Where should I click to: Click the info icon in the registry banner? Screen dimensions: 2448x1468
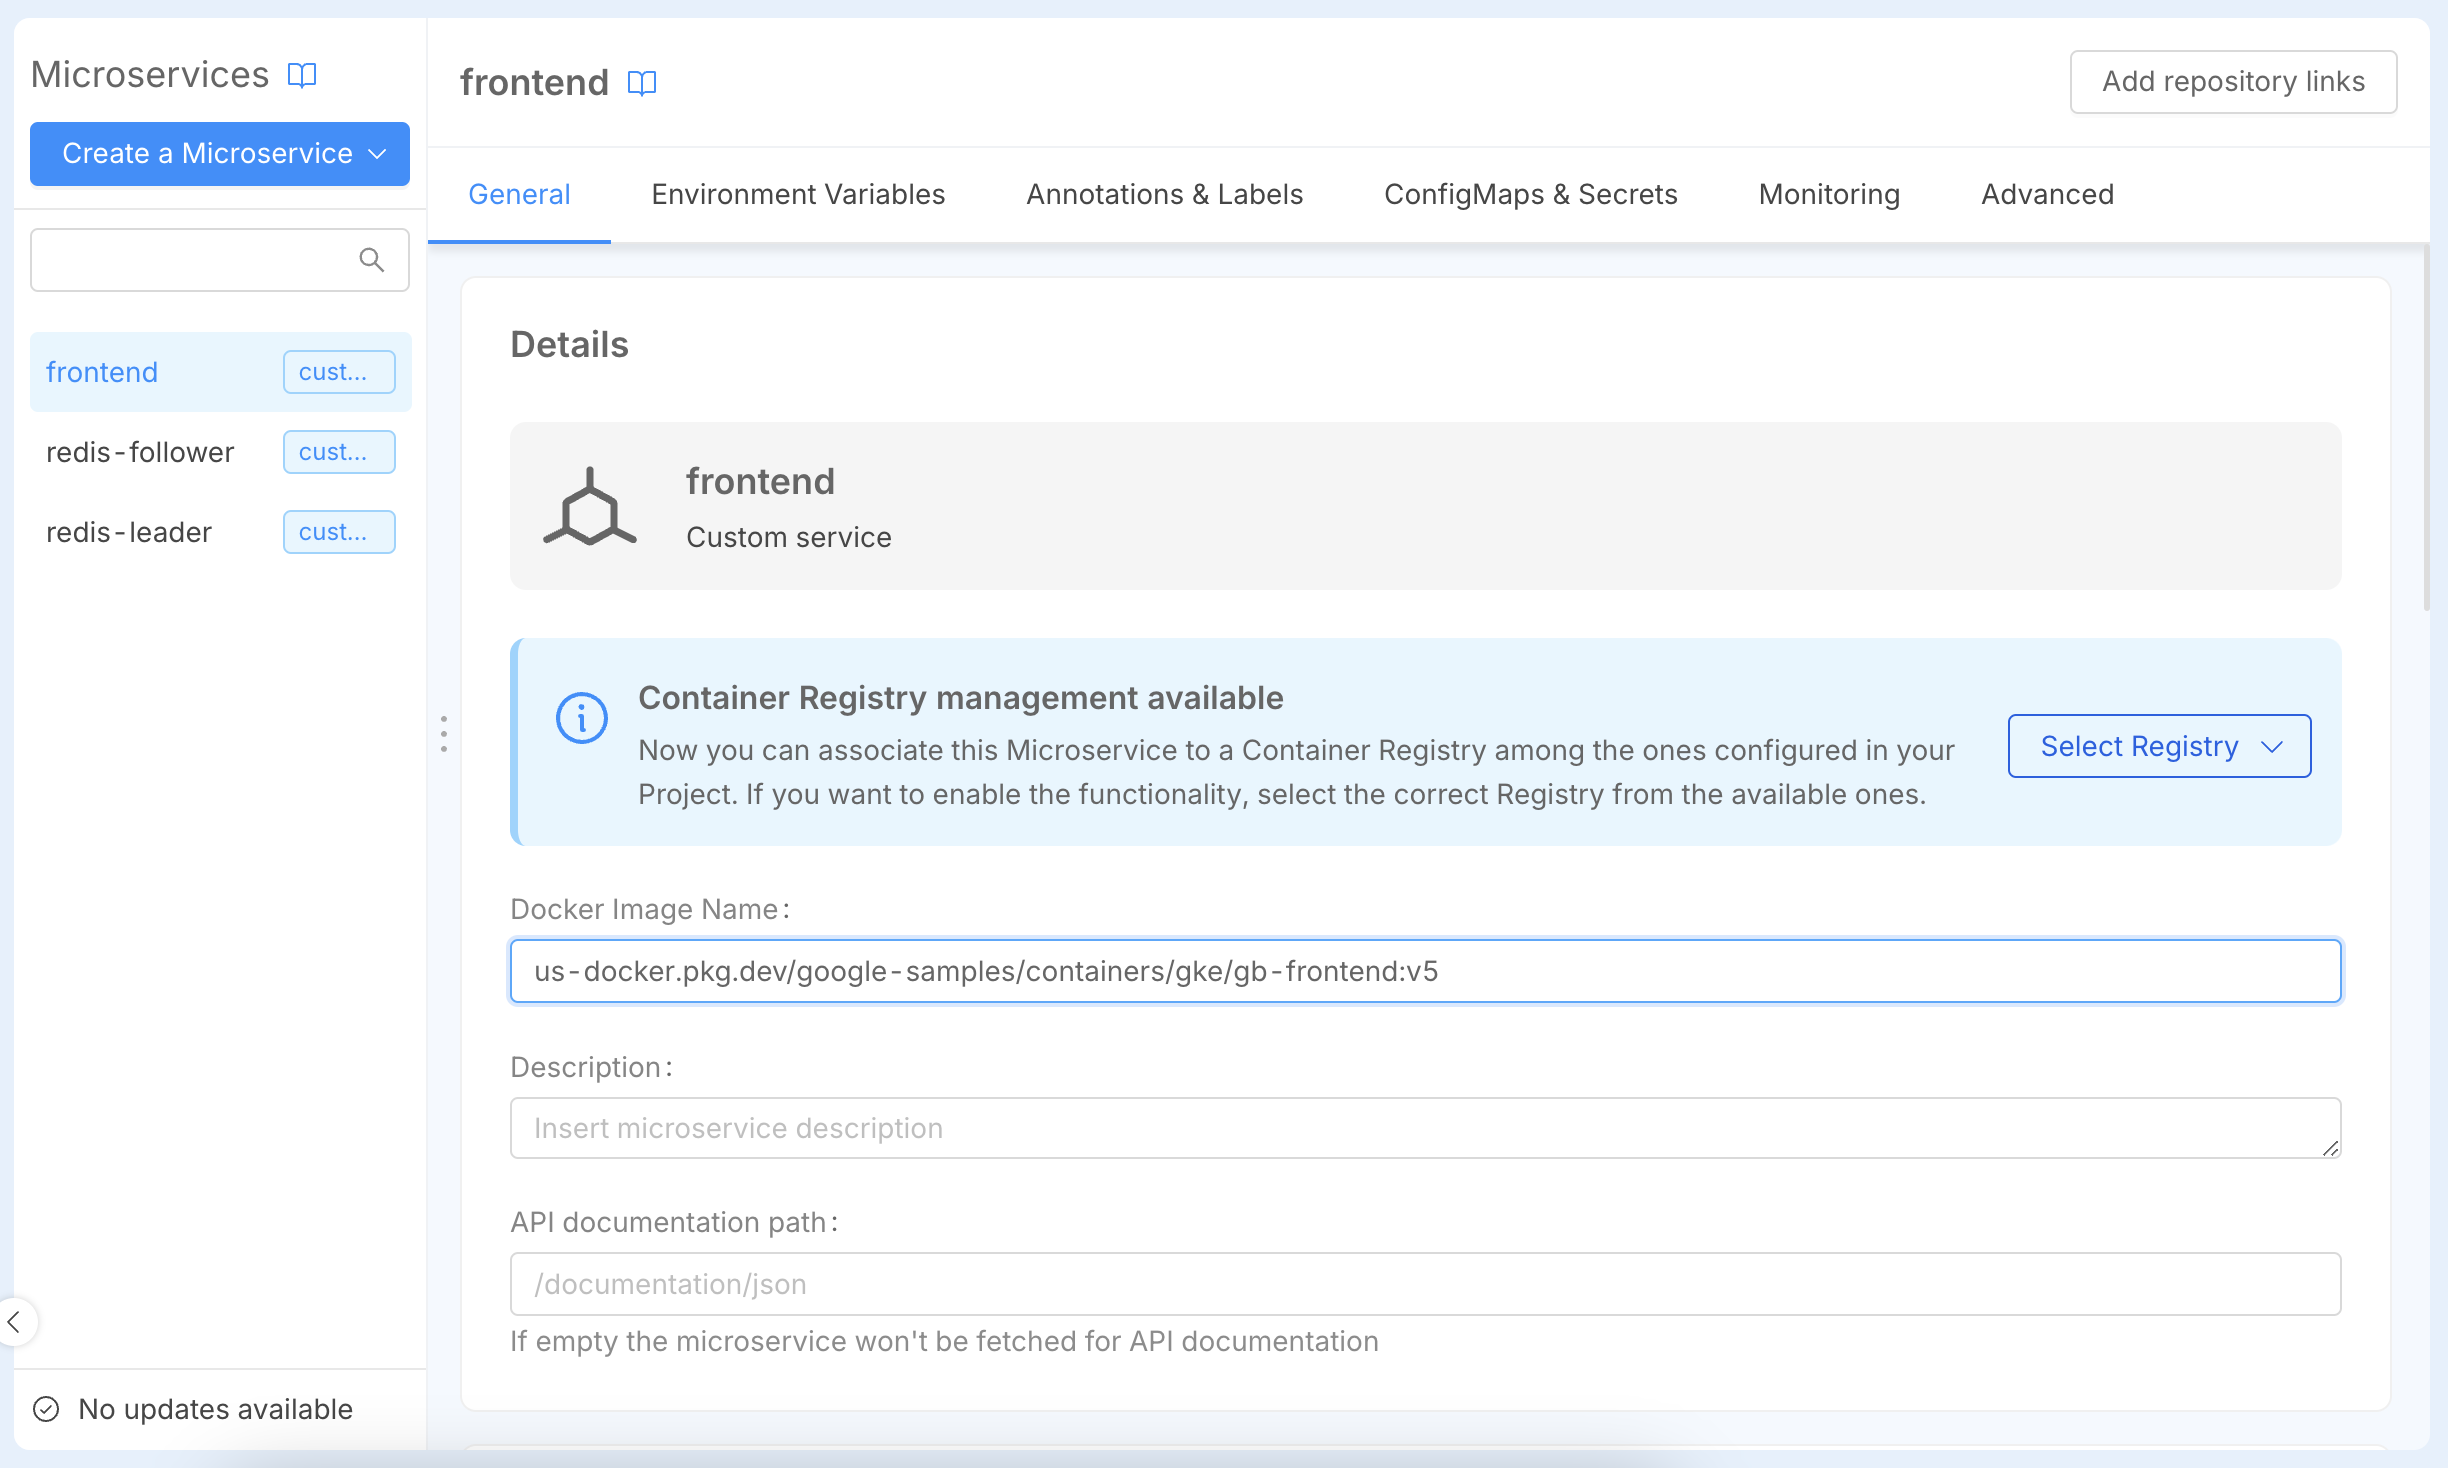582,716
